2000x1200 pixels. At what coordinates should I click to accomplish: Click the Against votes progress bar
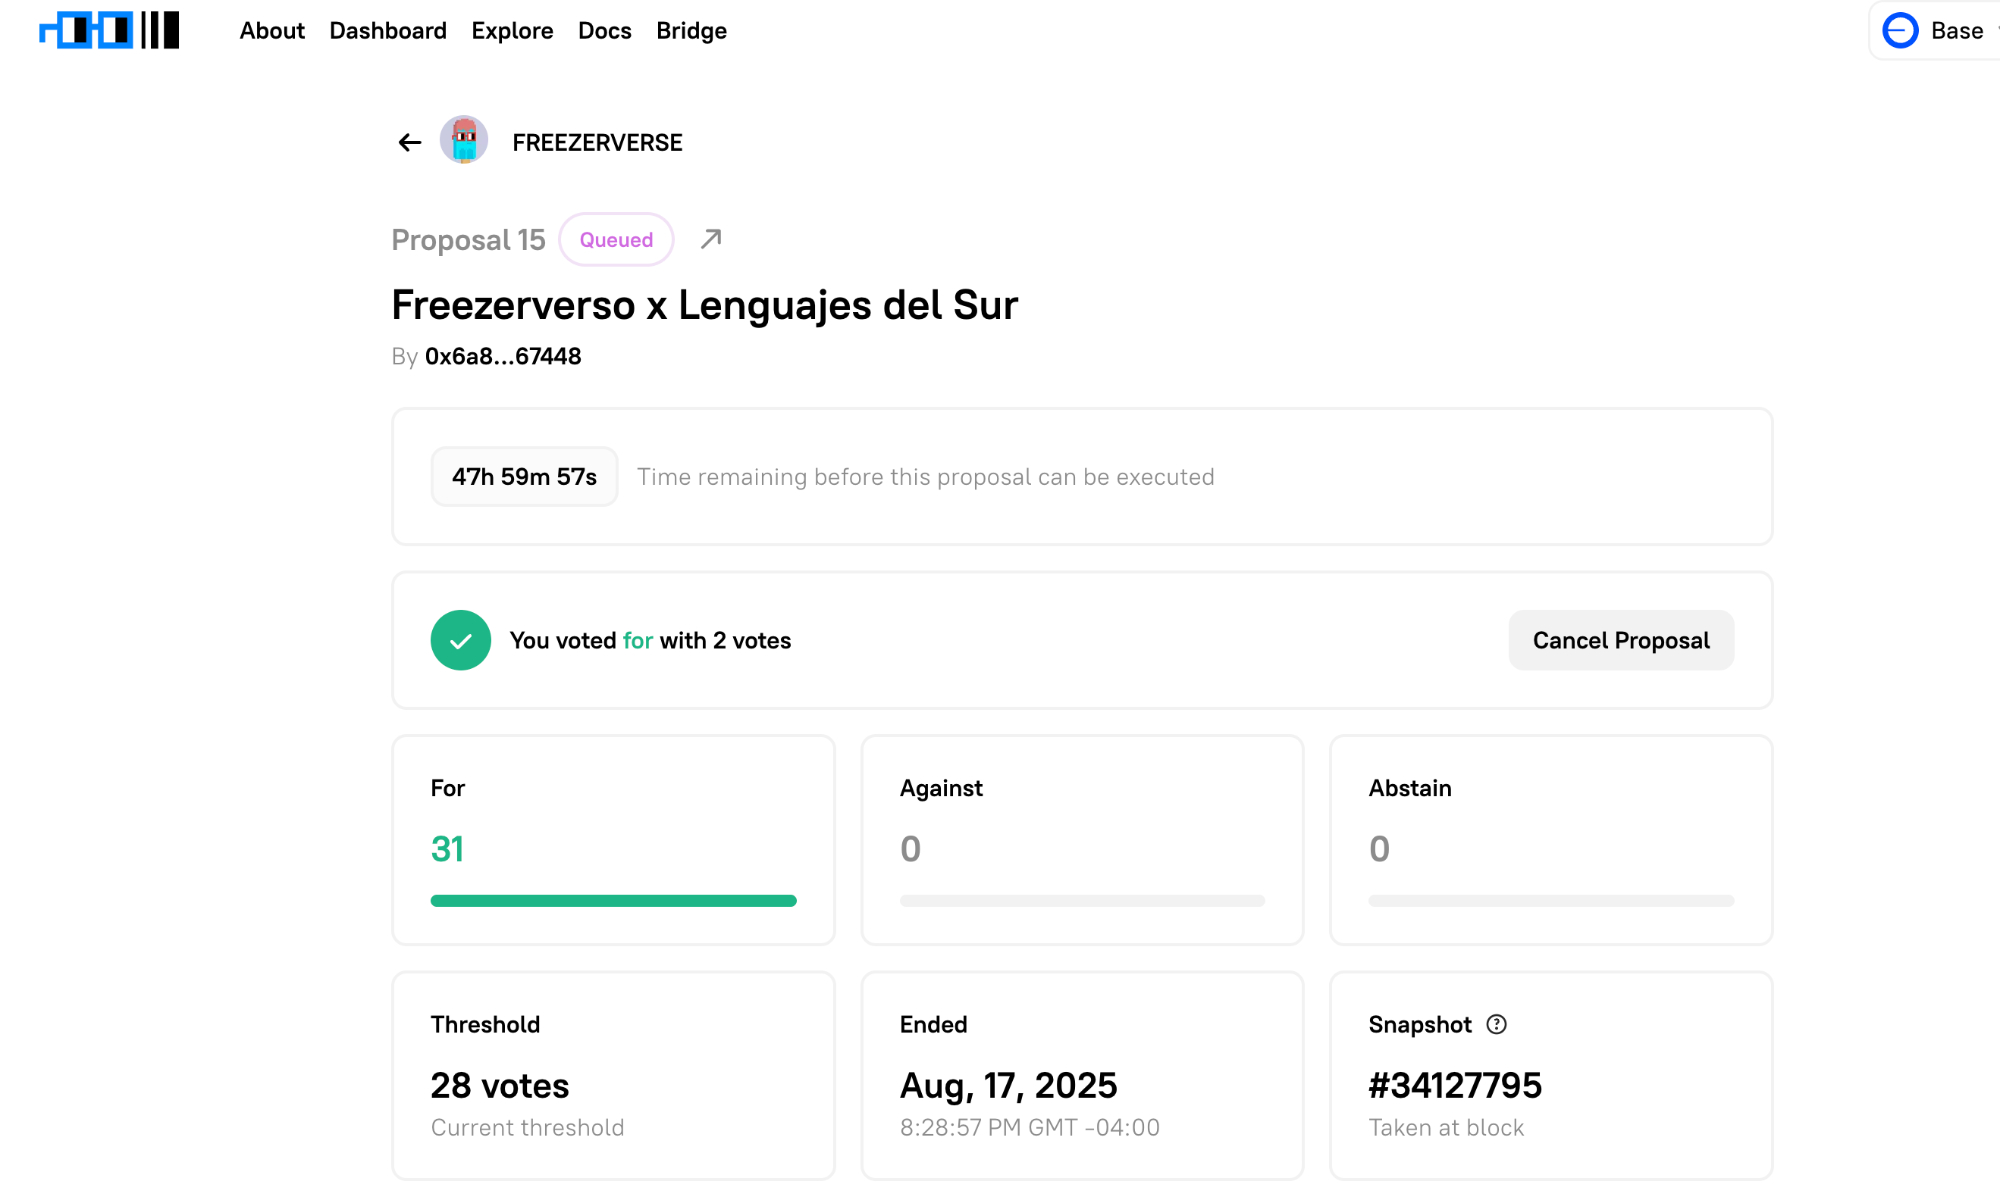click(1082, 901)
